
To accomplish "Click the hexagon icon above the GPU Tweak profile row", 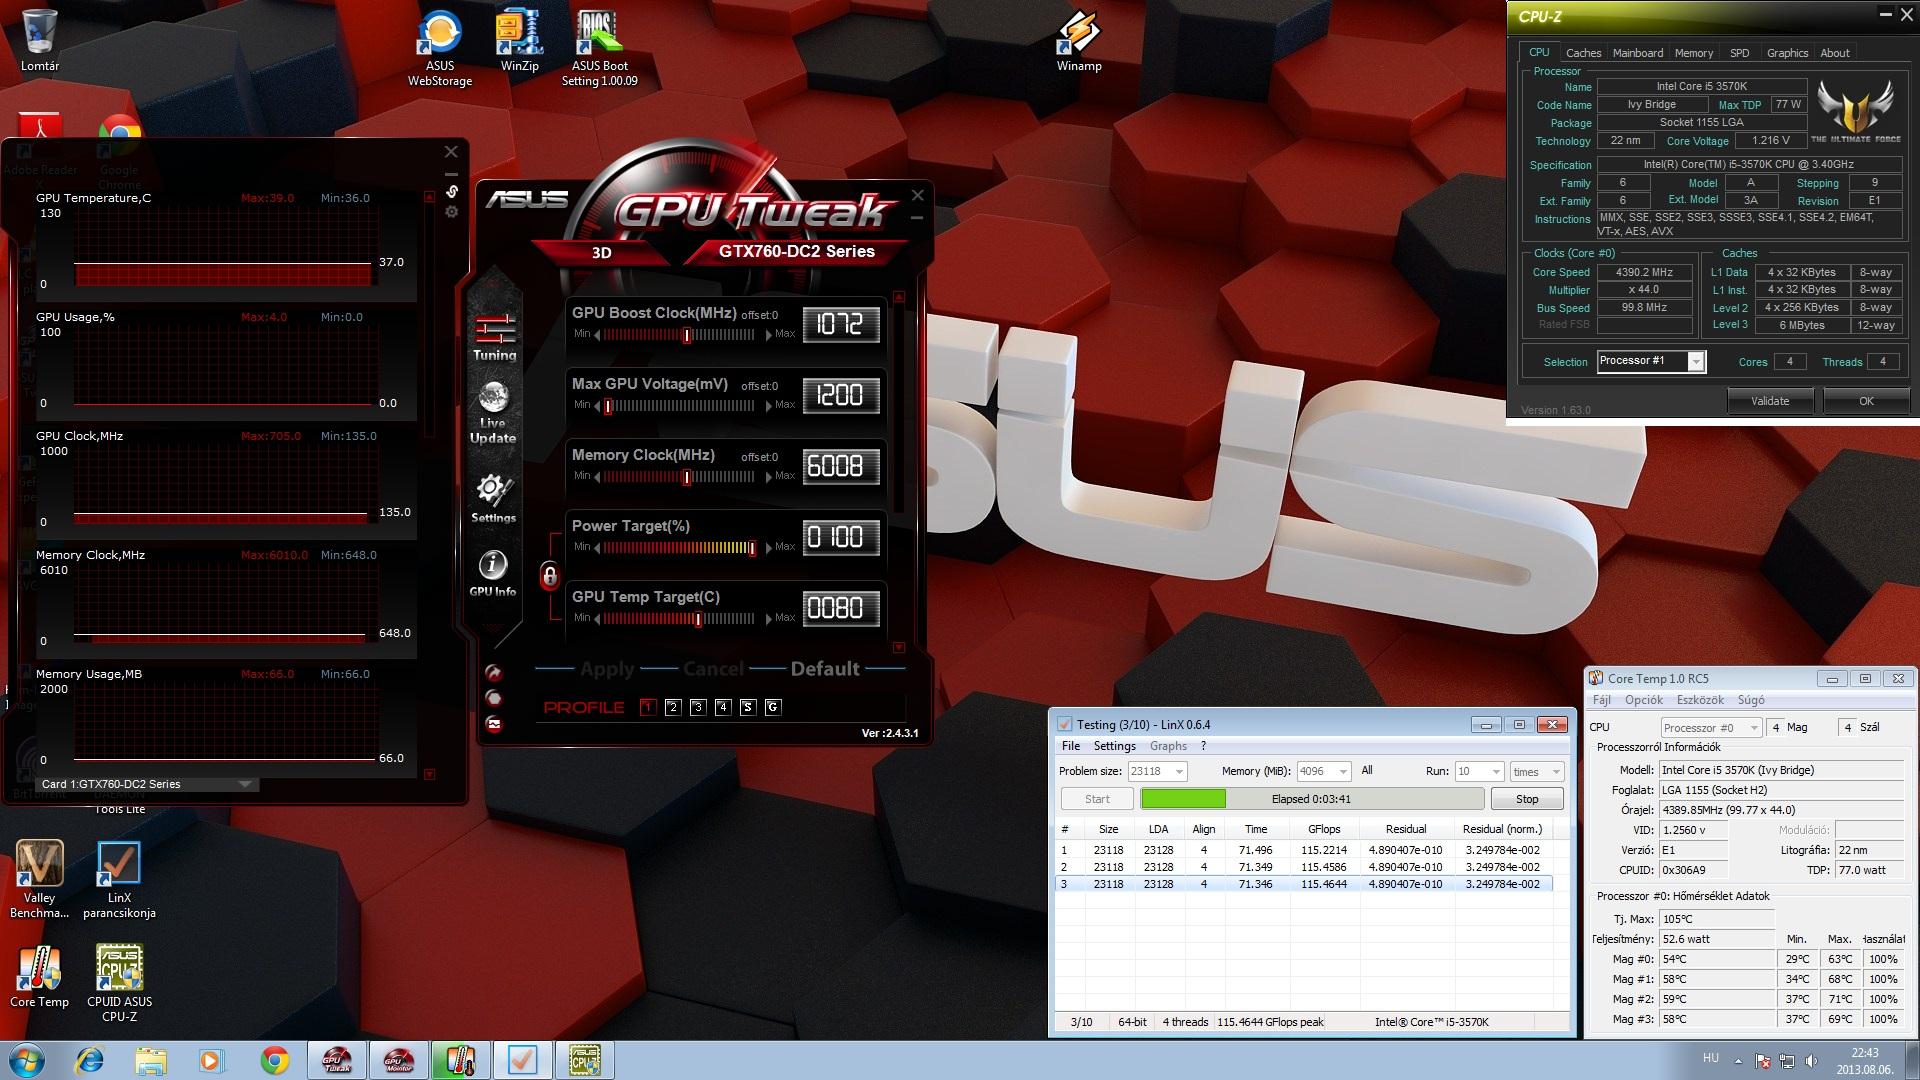I will tap(493, 698).
